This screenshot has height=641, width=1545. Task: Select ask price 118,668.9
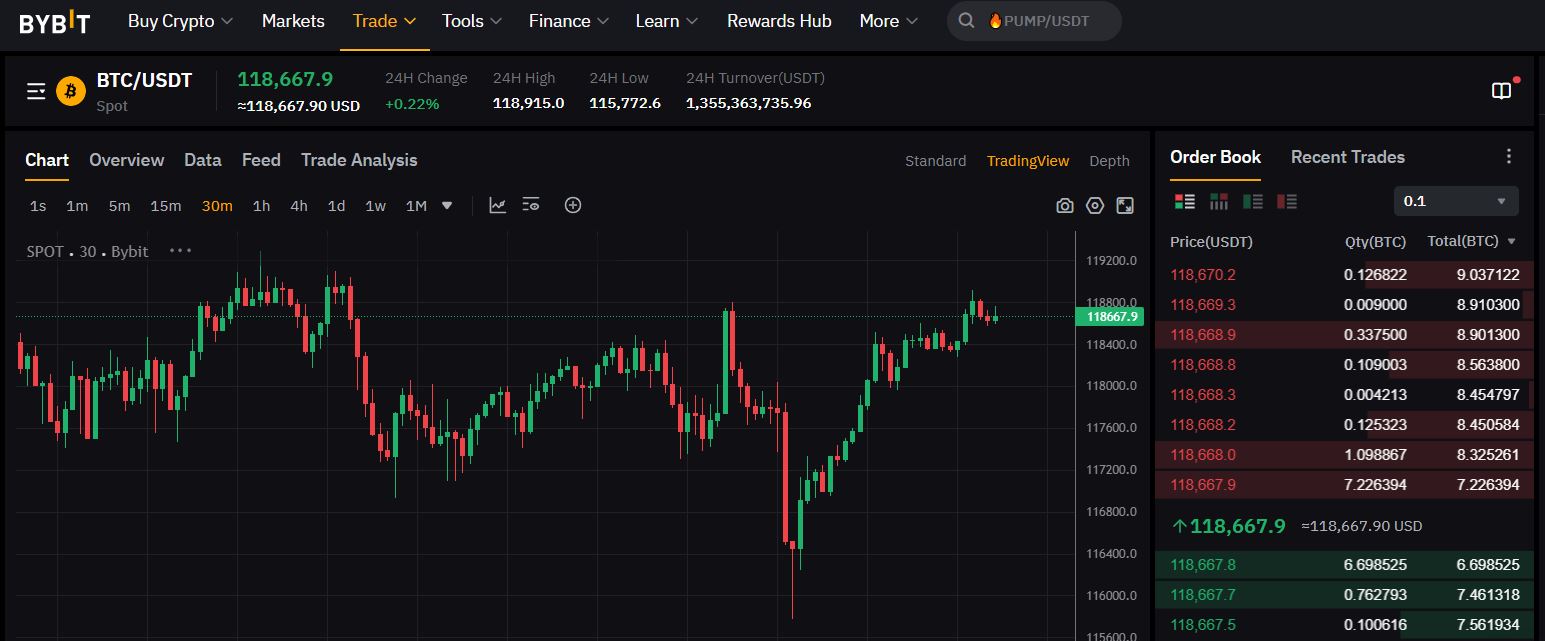pyautogui.click(x=1203, y=335)
